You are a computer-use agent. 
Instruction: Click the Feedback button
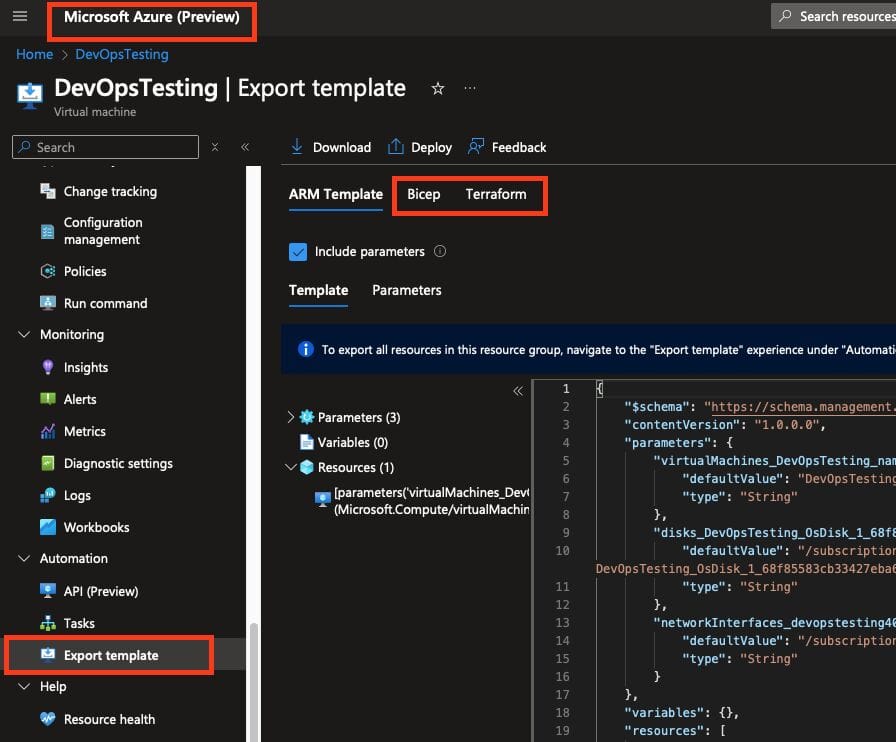507,147
